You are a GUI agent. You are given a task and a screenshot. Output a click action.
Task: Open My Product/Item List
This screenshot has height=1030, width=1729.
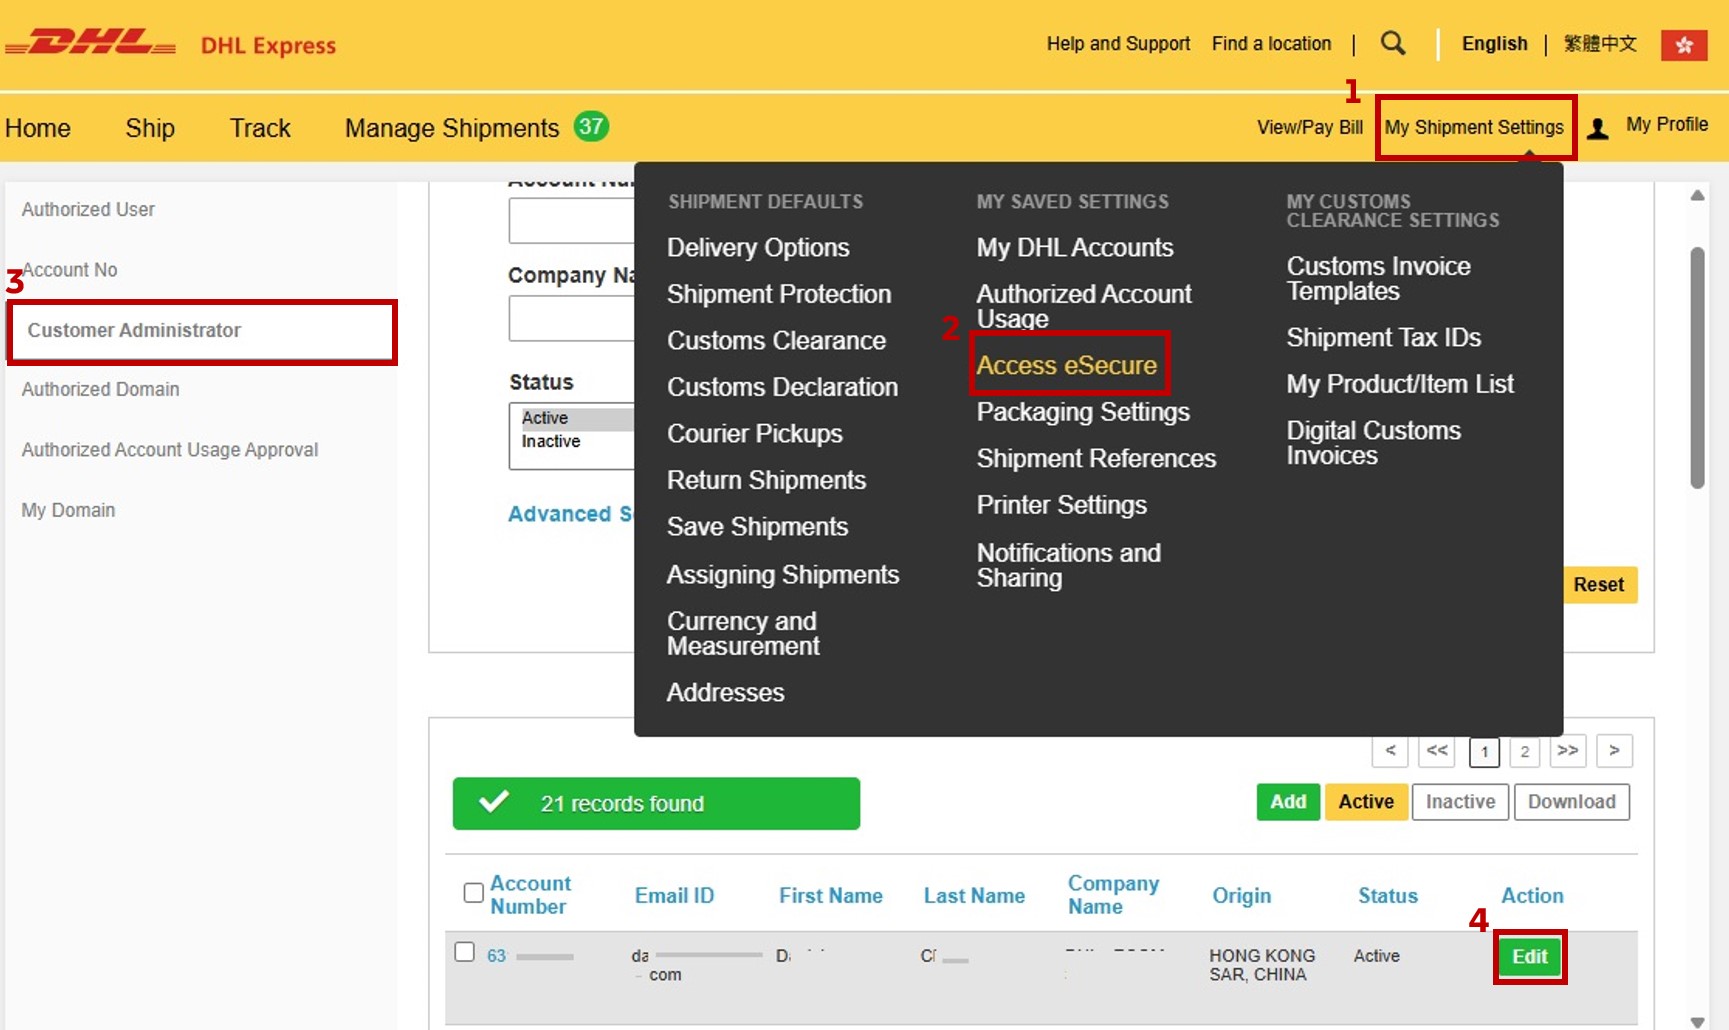pos(1400,384)
